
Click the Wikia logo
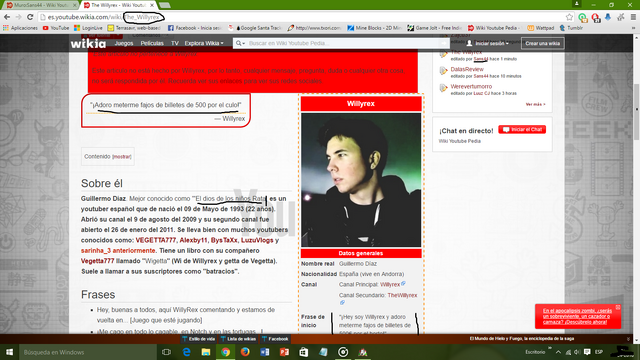pos(88,43)
